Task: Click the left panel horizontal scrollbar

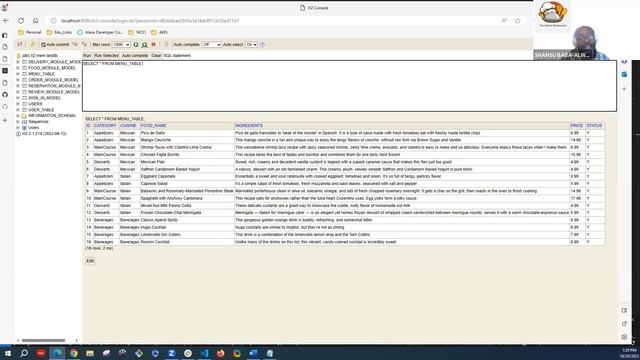Action: 43,340
